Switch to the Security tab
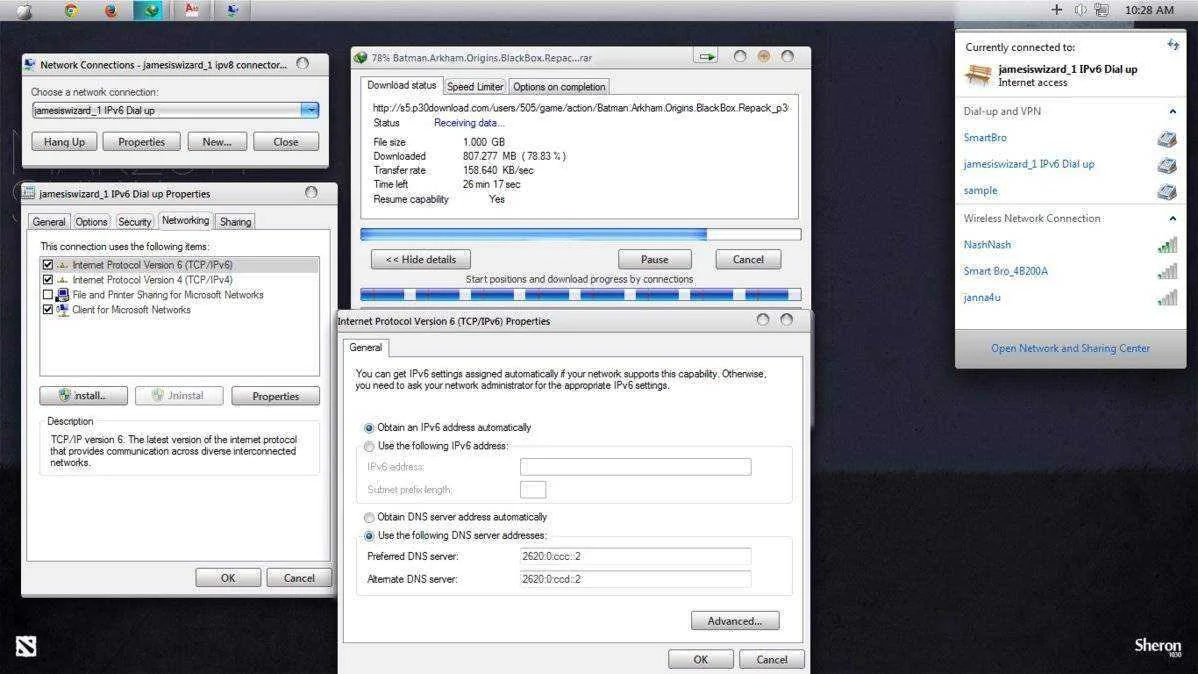The image size is (1198, 674). pos(134,222)
